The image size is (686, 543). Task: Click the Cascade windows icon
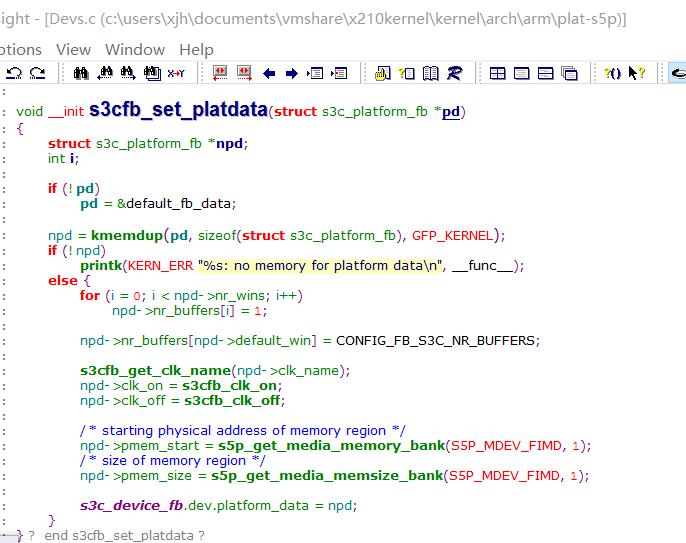[569, 73]
